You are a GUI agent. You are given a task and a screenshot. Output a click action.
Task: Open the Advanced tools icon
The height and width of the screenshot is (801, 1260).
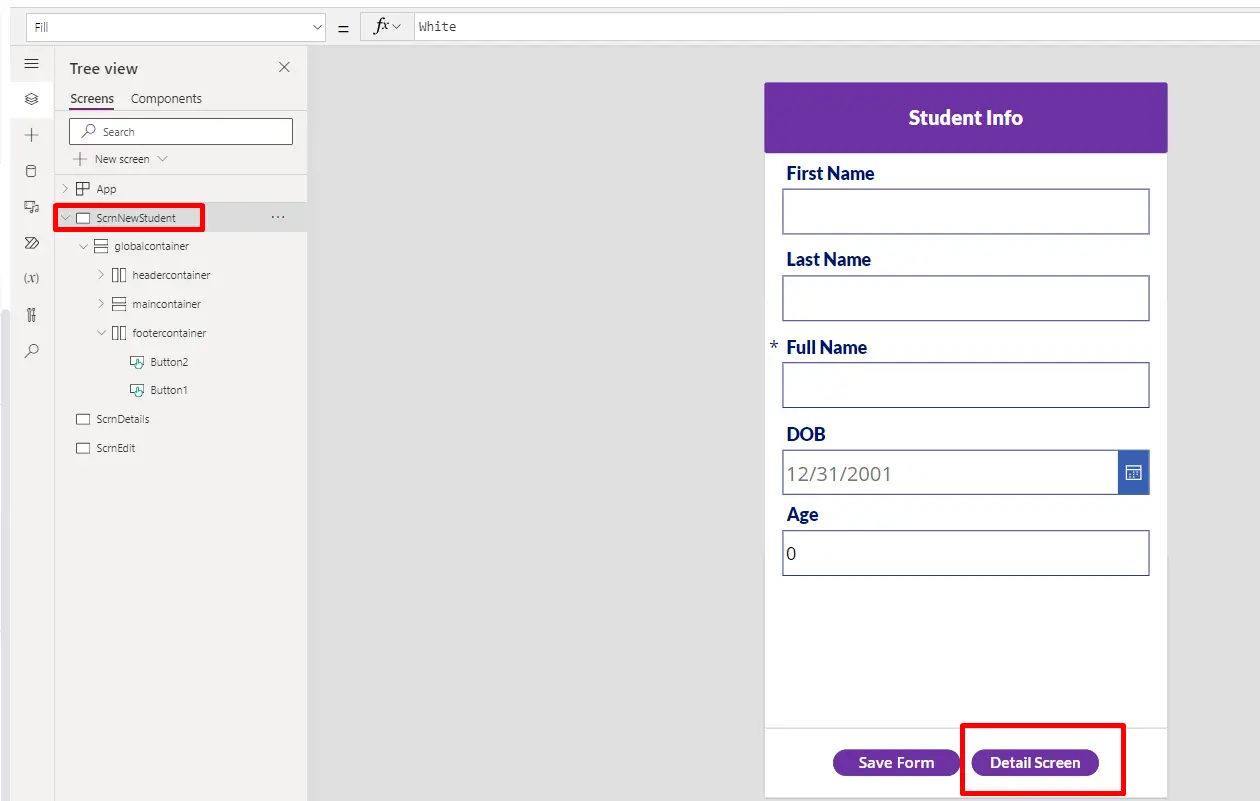[x=31, y=315]
